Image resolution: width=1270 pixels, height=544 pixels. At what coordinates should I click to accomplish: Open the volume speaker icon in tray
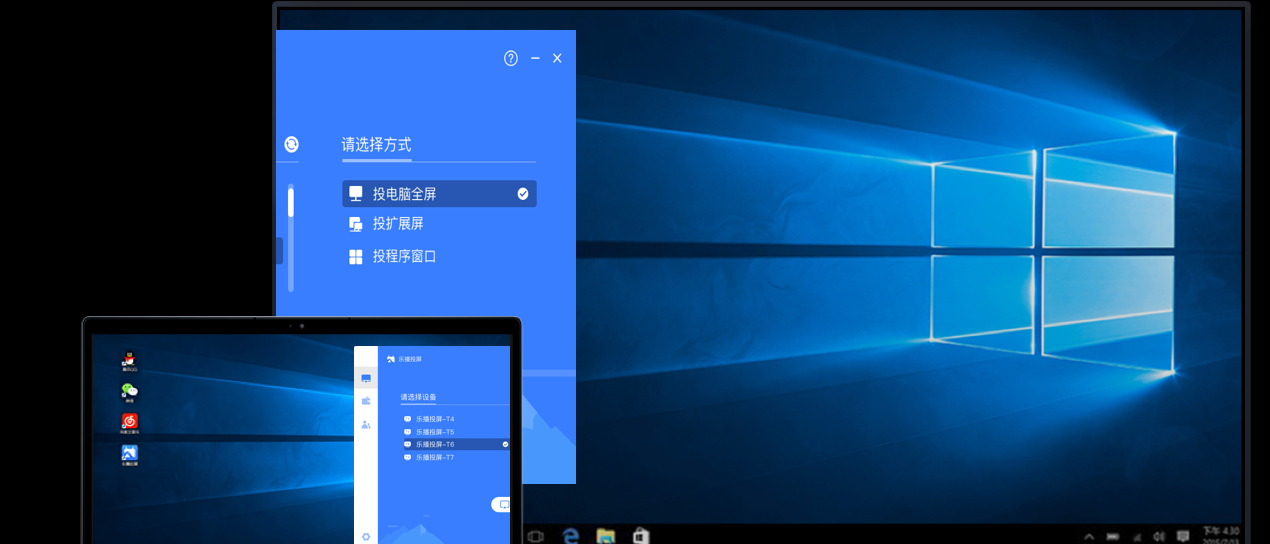1159,538
